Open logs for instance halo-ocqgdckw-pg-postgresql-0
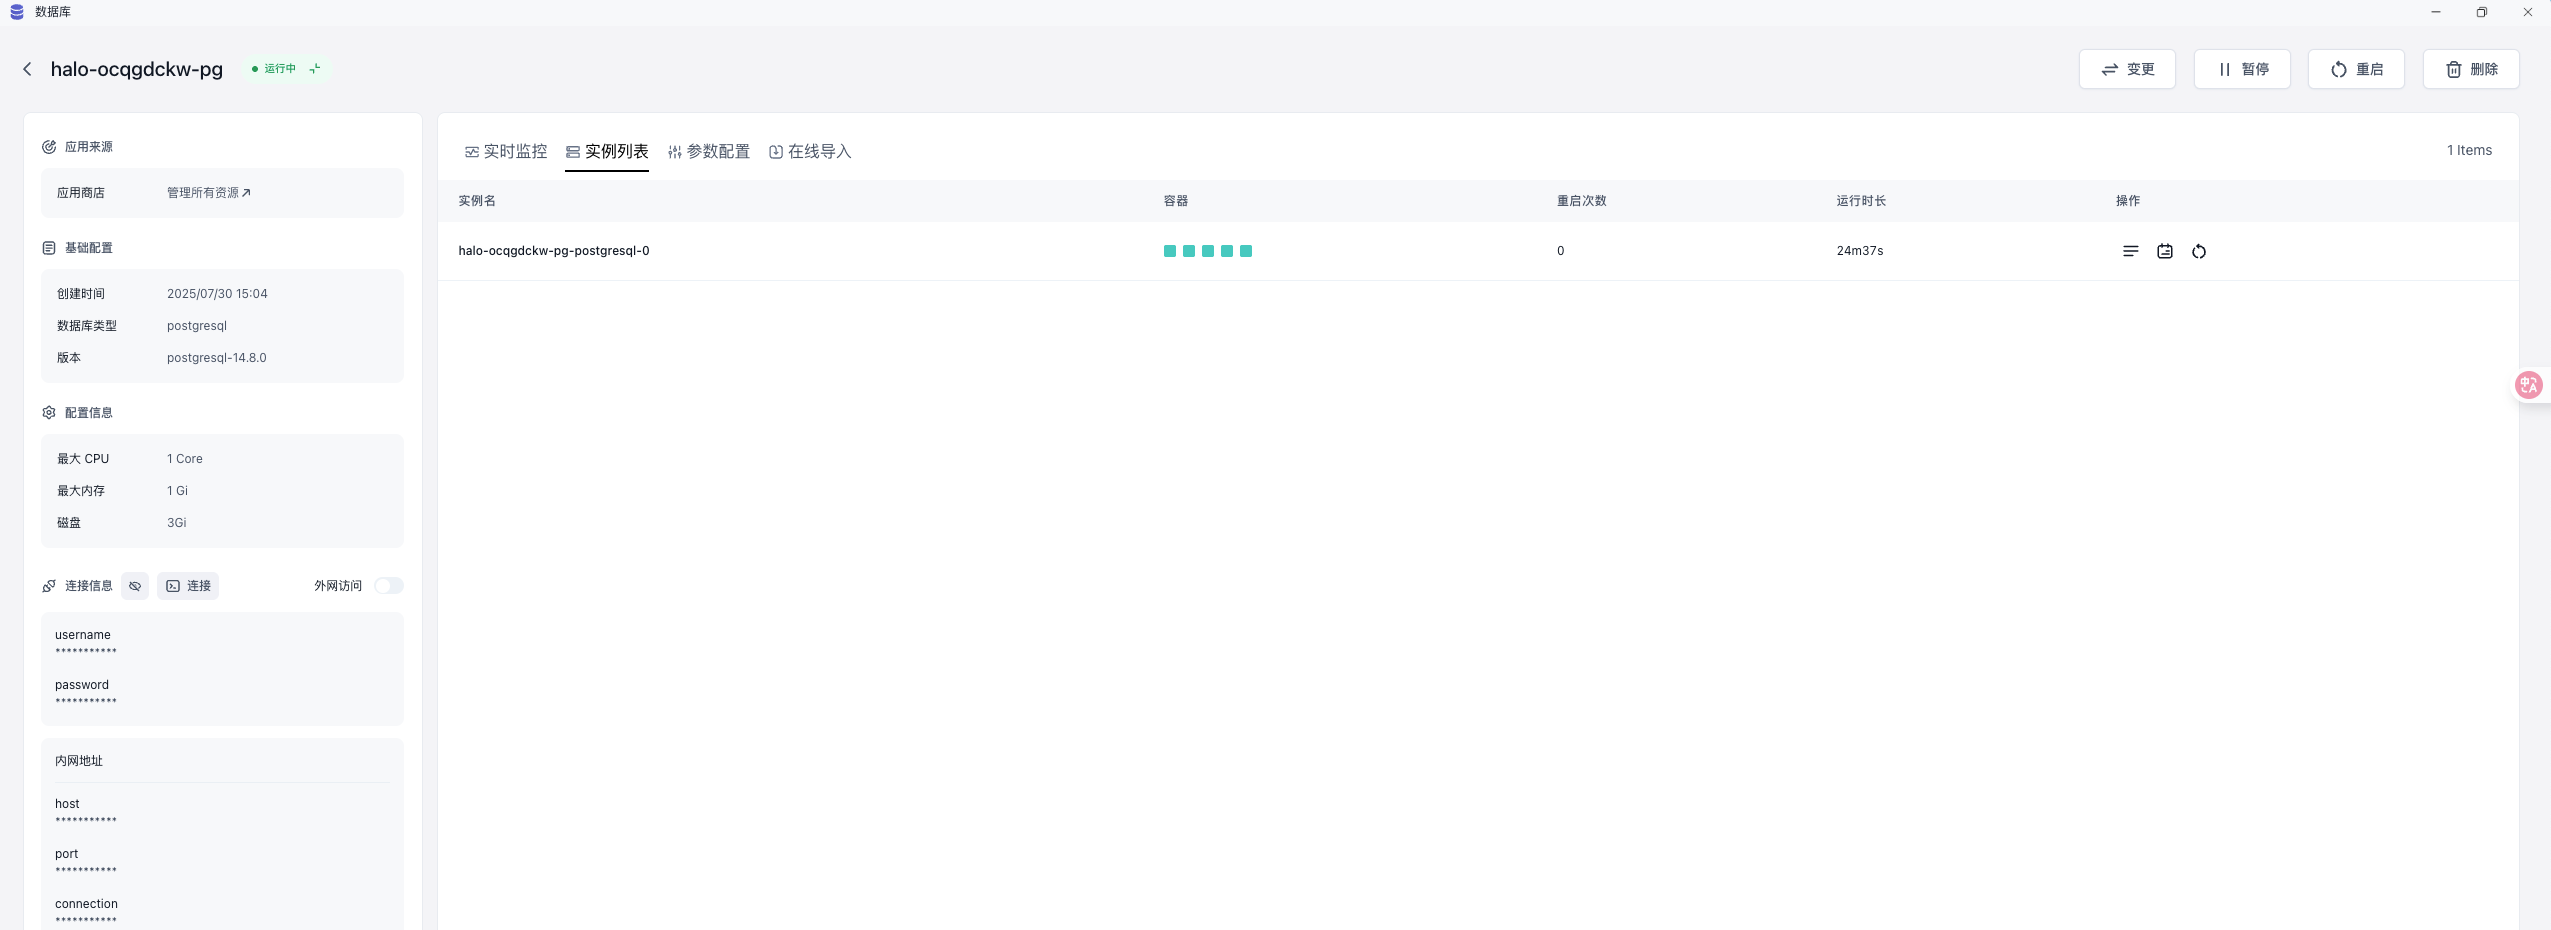Image resolution: width=2551 pixels, height=930 pixels. tap(2131, 251)
